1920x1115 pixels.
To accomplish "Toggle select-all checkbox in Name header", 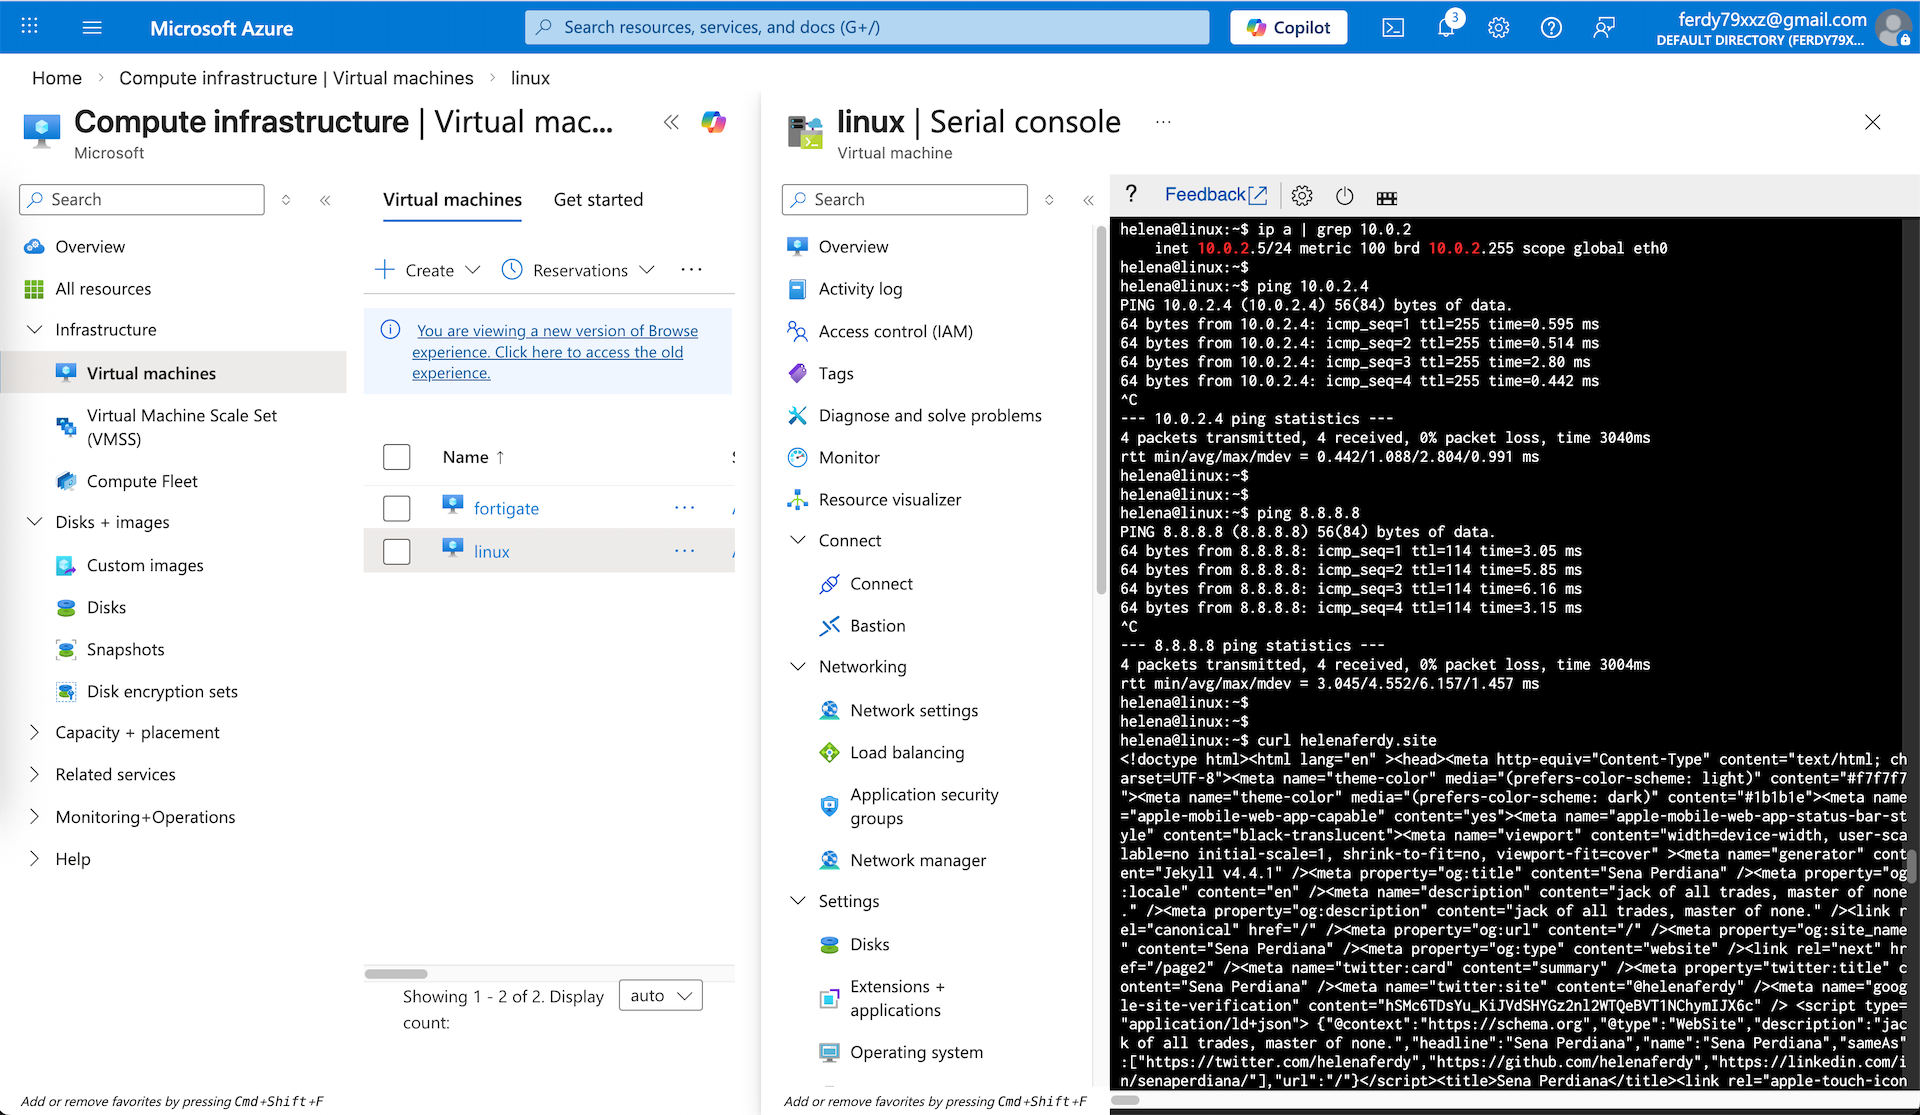I will [x=397, y=457].
